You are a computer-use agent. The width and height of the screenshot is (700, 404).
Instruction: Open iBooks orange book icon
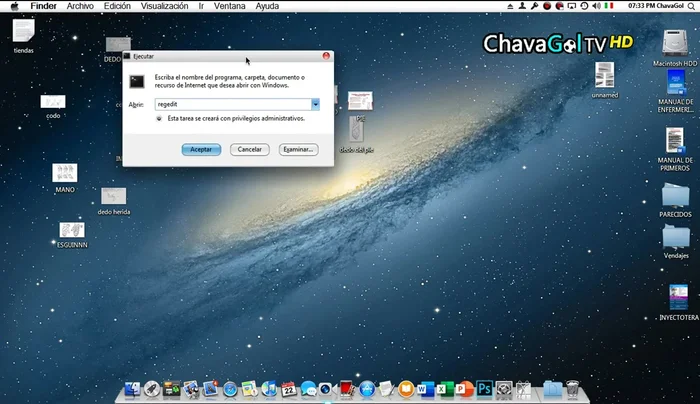click(x=406, y=389)
